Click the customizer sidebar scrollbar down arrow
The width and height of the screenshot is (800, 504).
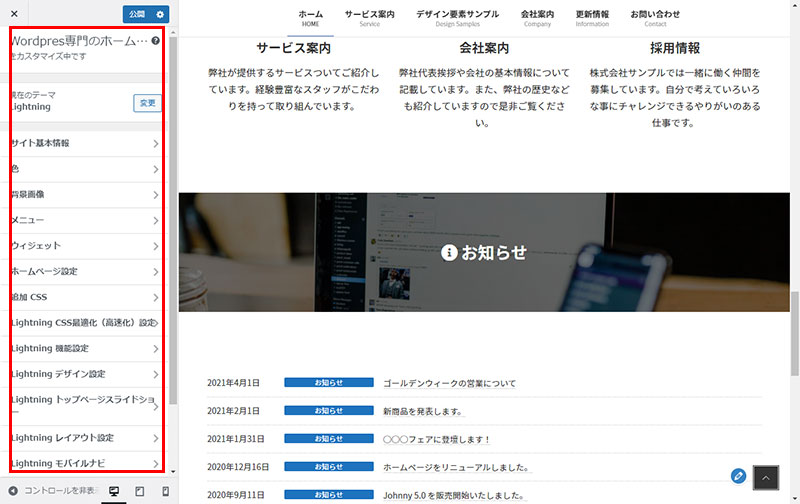173,471
